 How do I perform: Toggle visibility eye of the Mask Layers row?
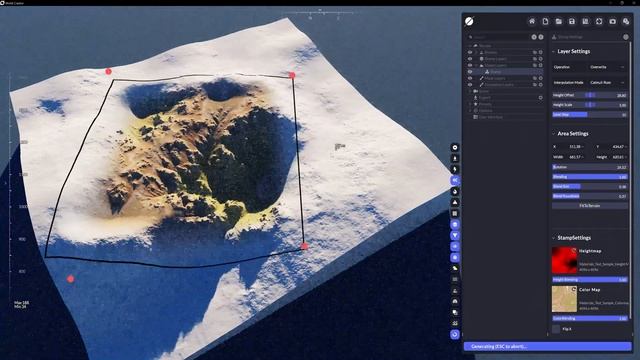(470, 78)
